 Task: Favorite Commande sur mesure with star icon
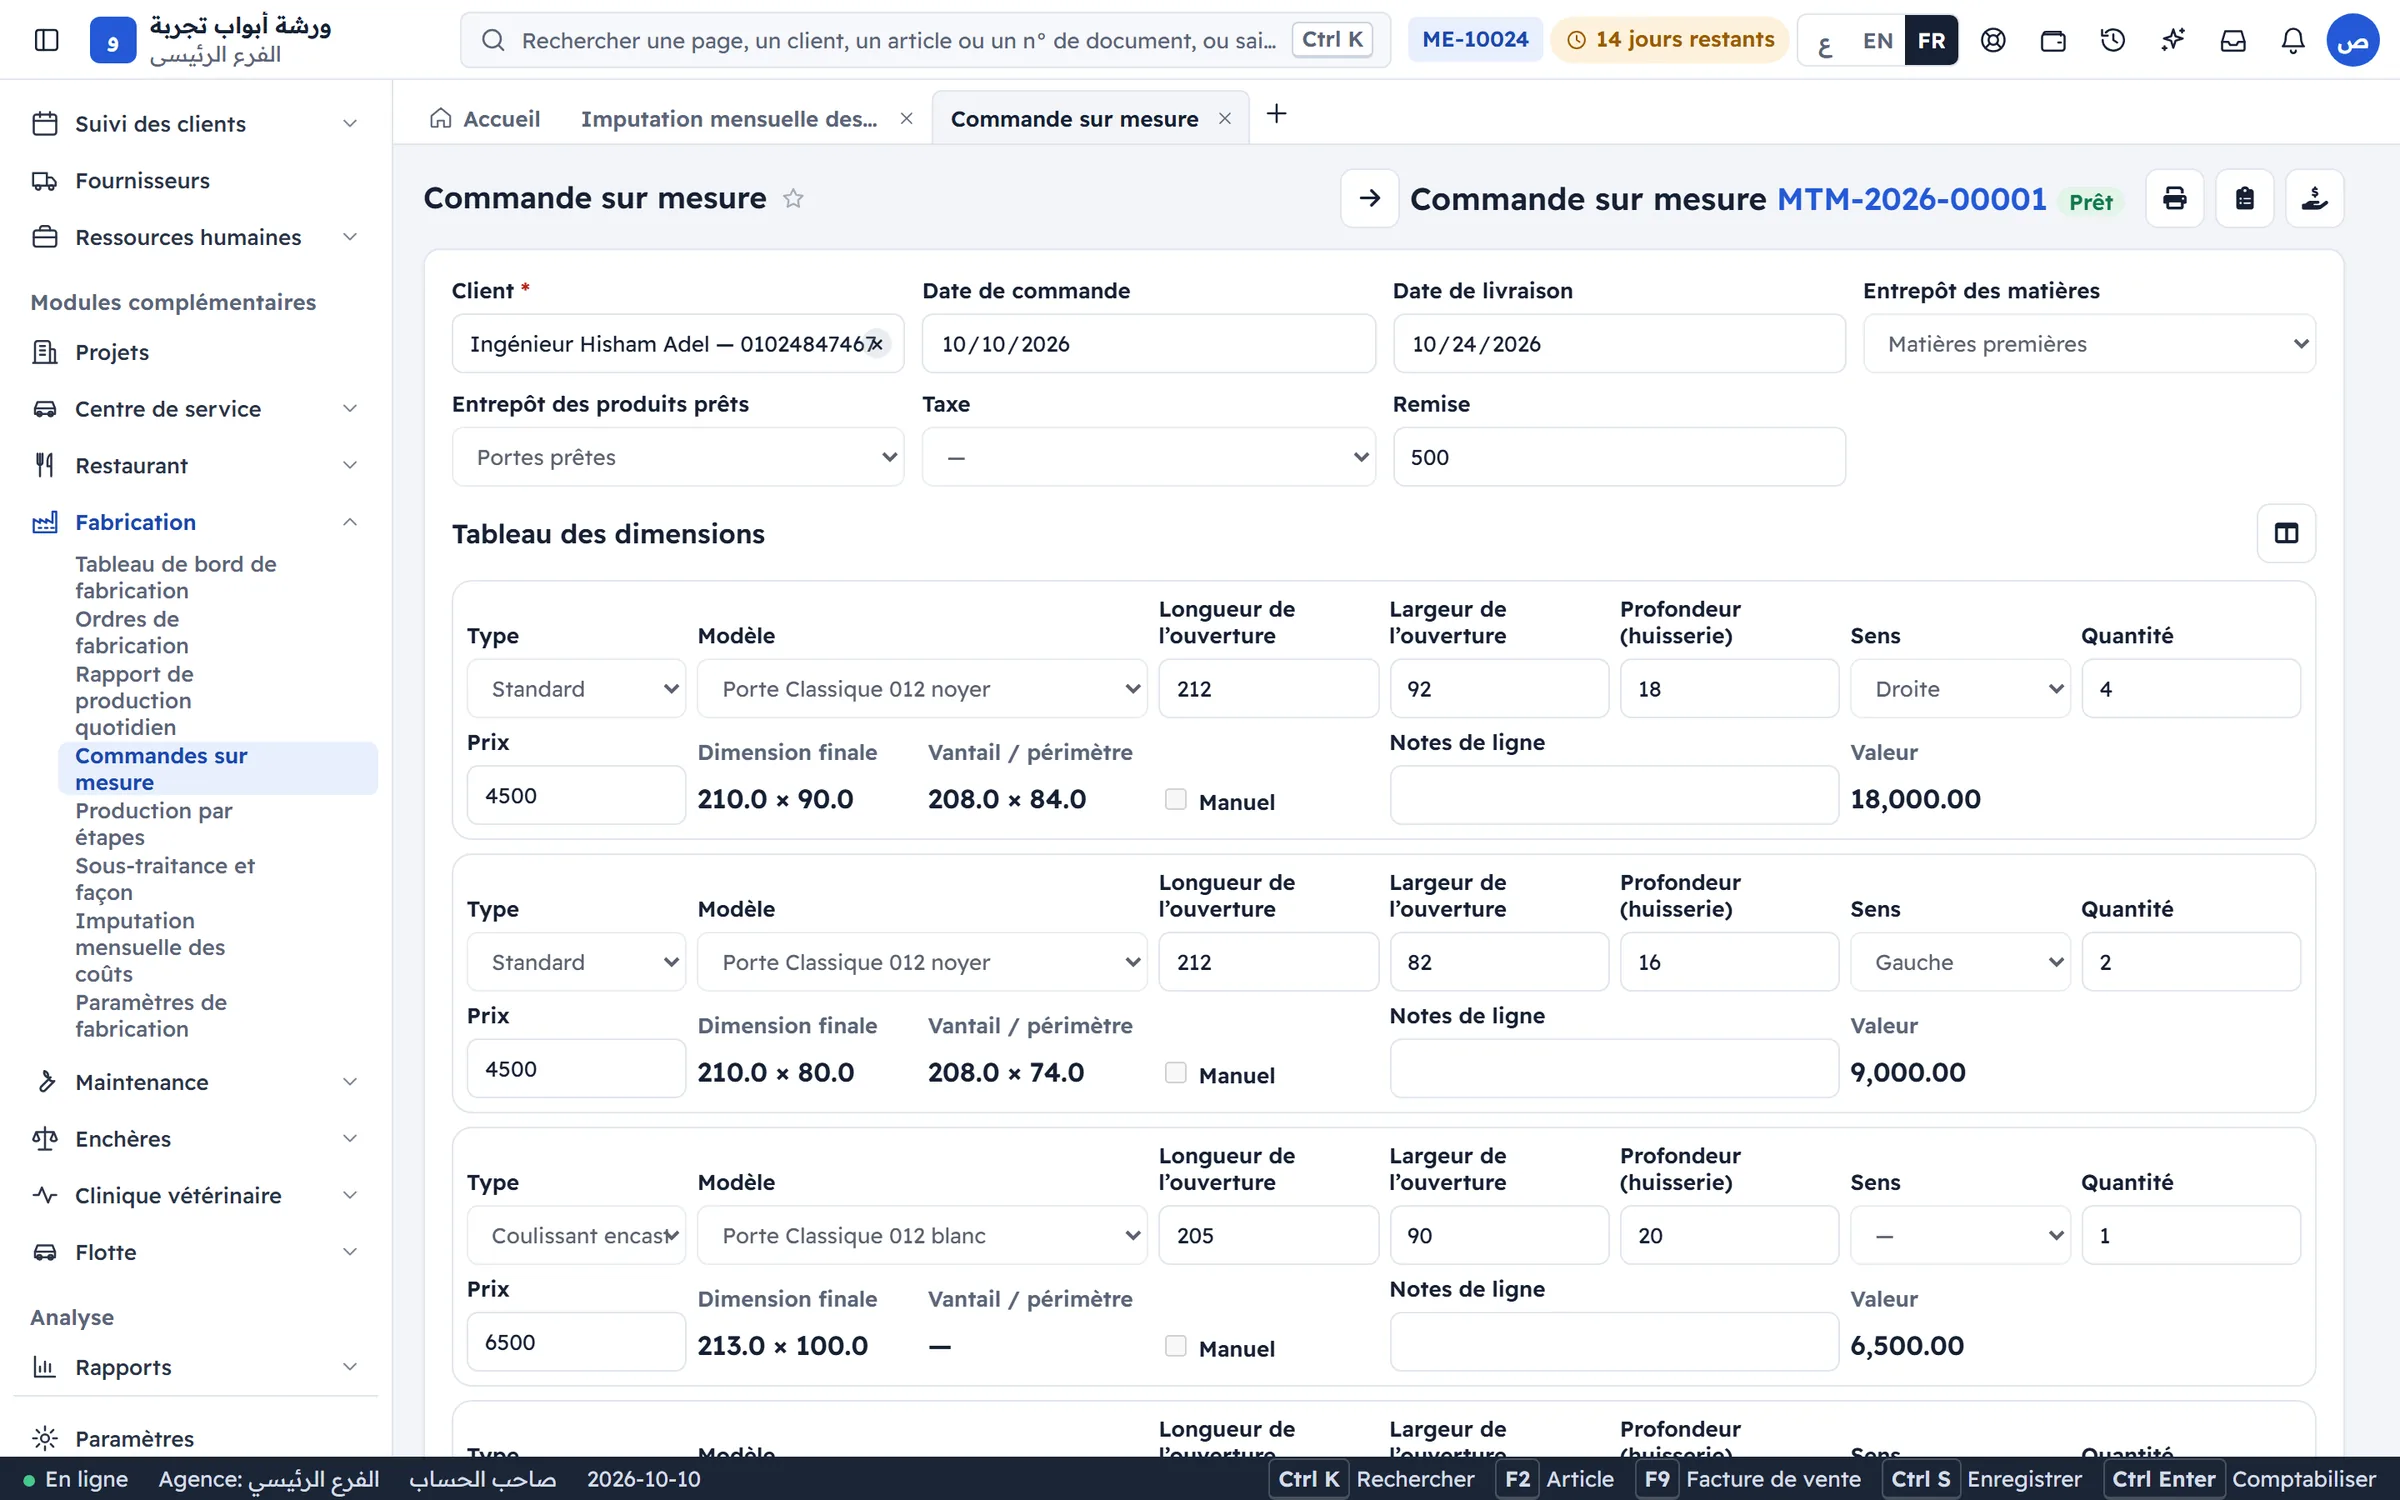tap(793, 199)
